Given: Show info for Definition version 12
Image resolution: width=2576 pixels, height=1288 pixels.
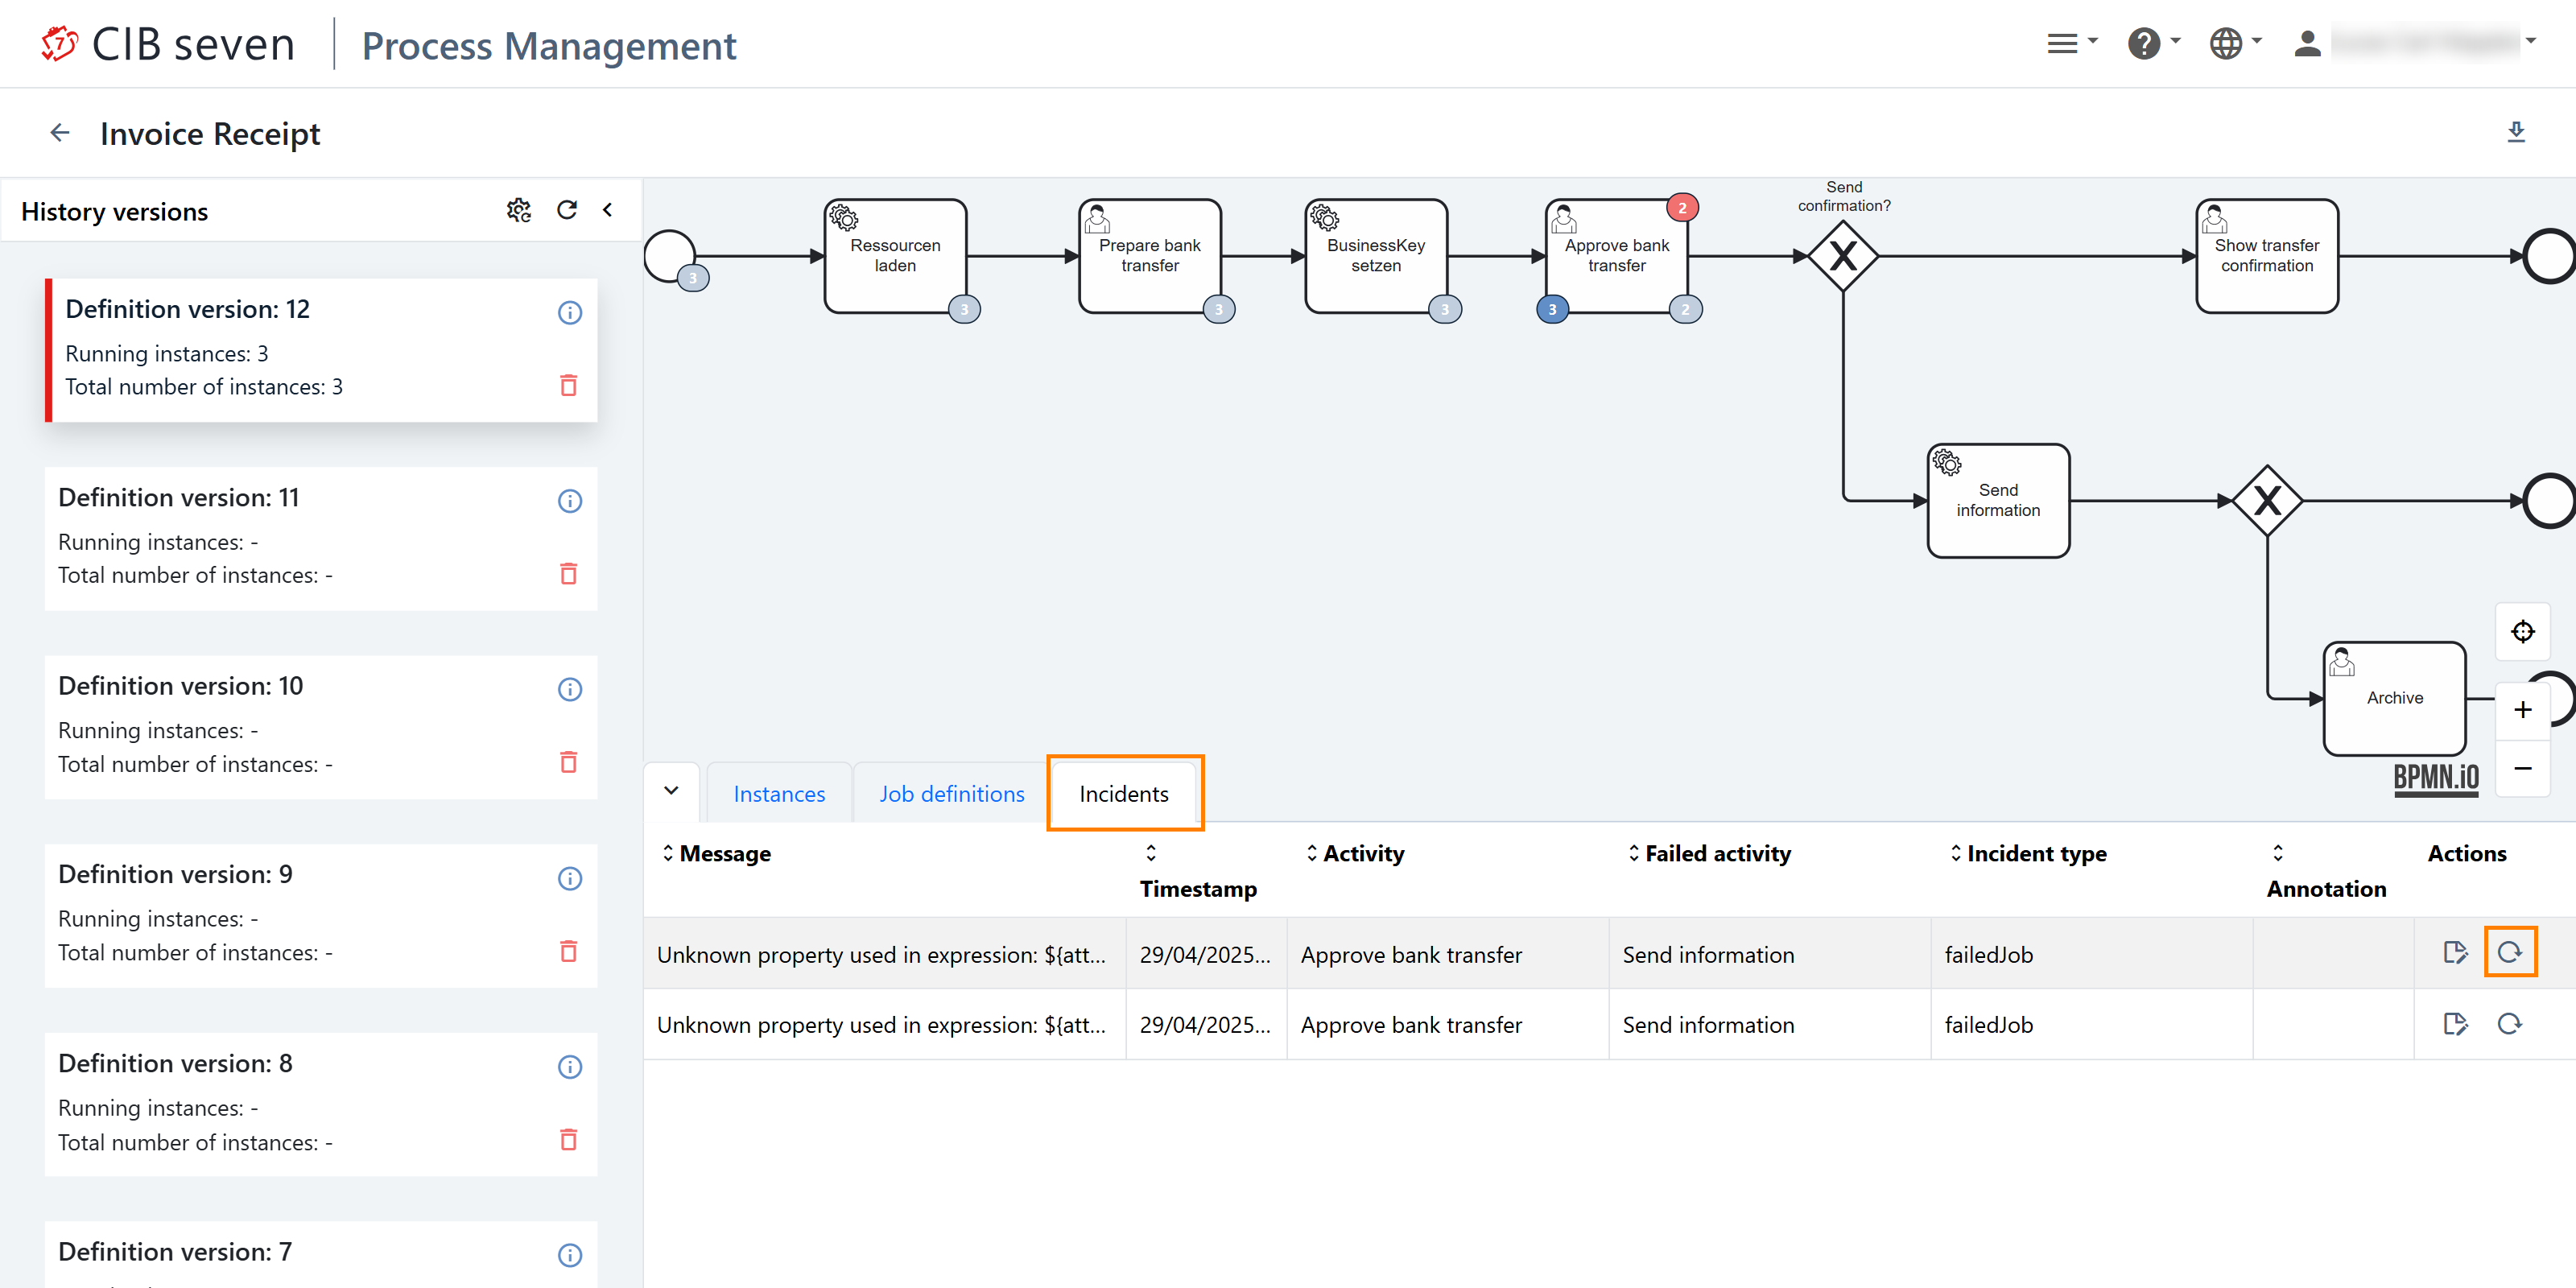Looking at the screenshot, I should [570, 313].
